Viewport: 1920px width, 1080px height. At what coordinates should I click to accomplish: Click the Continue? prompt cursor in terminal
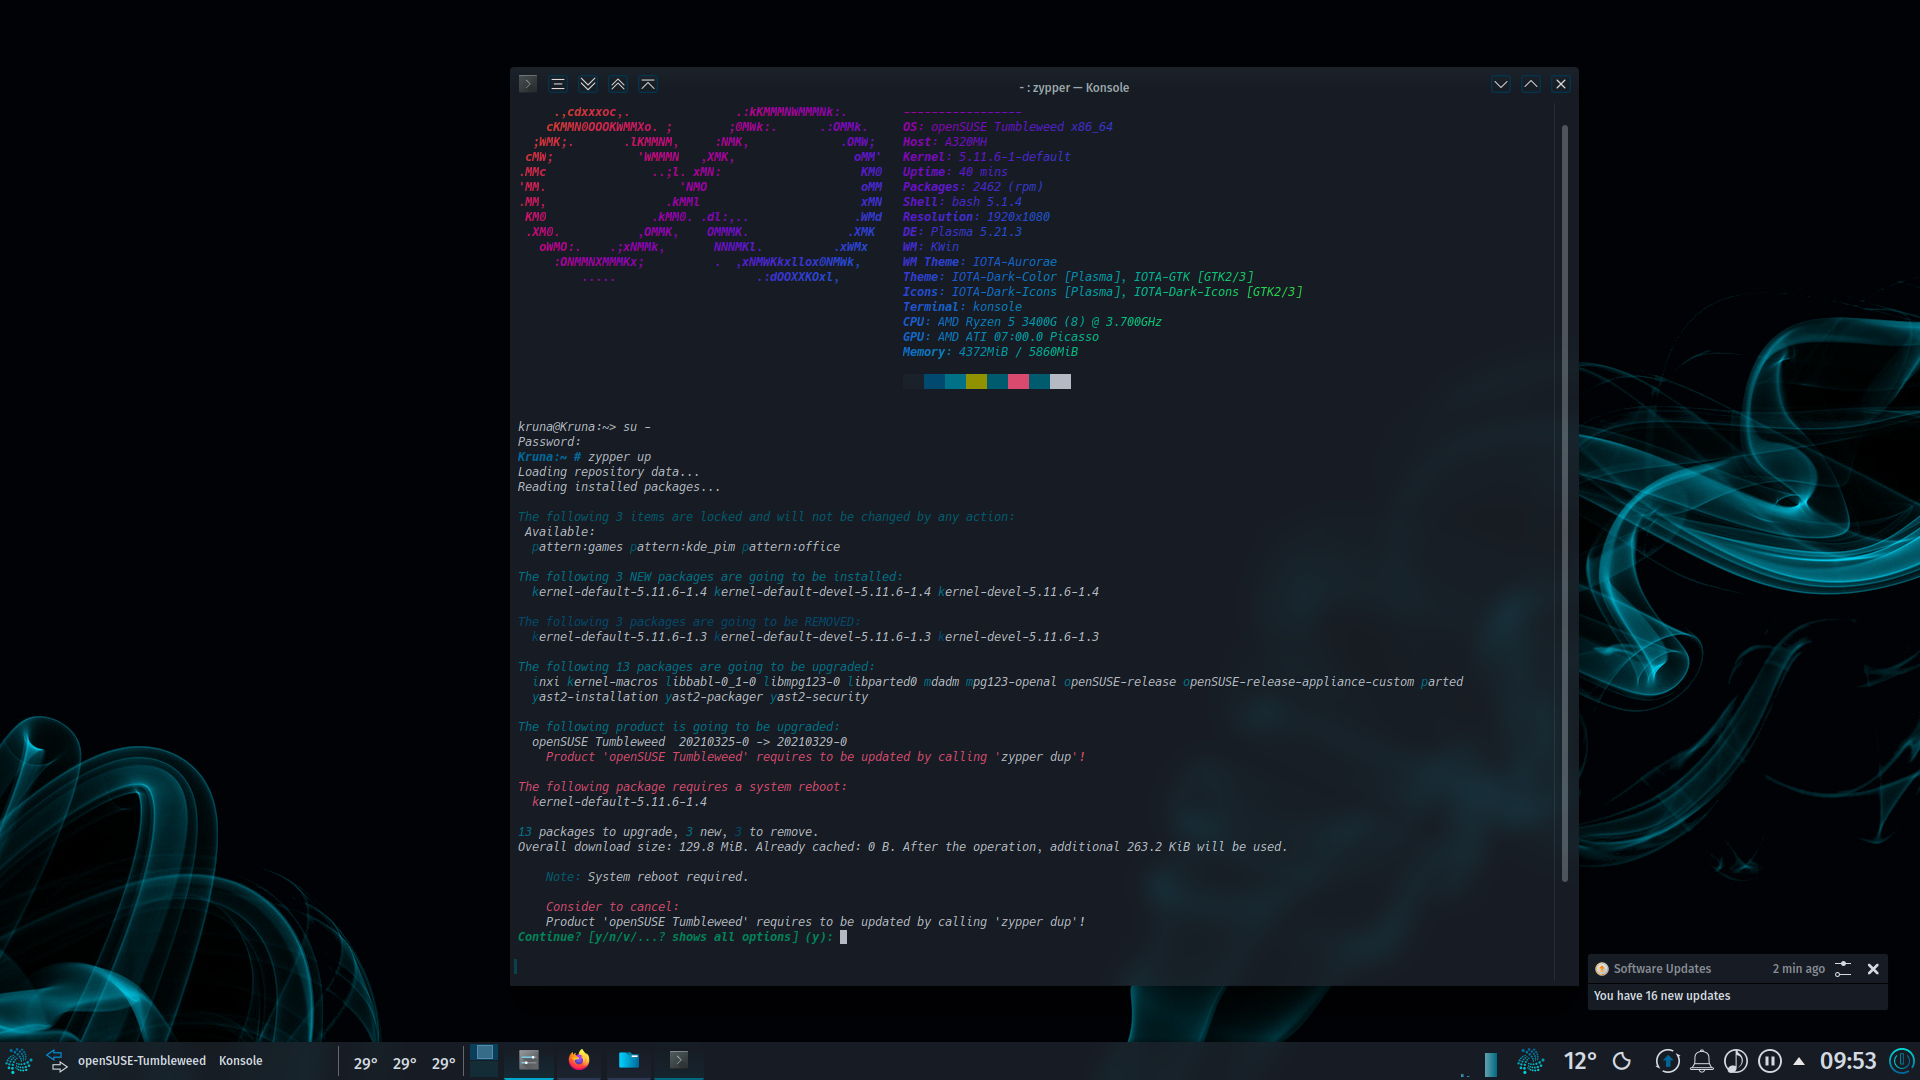tap(843, 937)
